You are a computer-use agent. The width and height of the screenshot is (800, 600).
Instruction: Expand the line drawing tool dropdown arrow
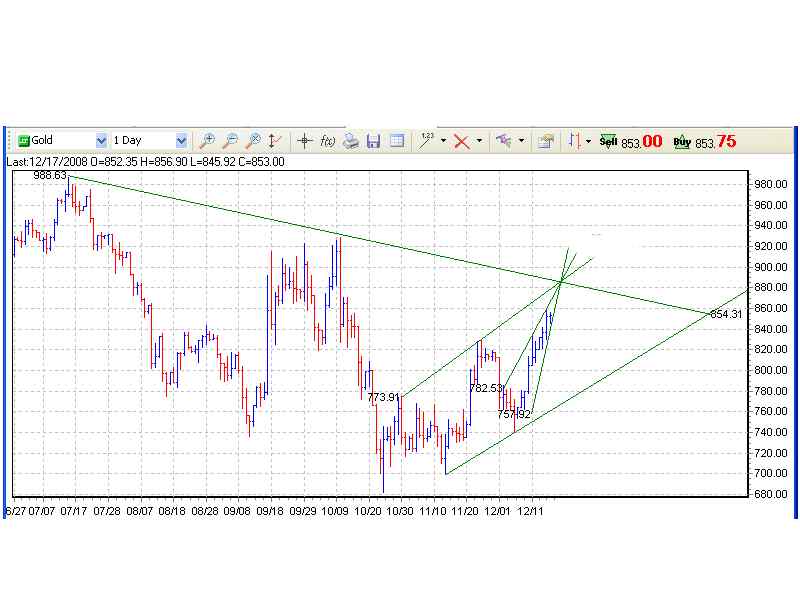443,141
